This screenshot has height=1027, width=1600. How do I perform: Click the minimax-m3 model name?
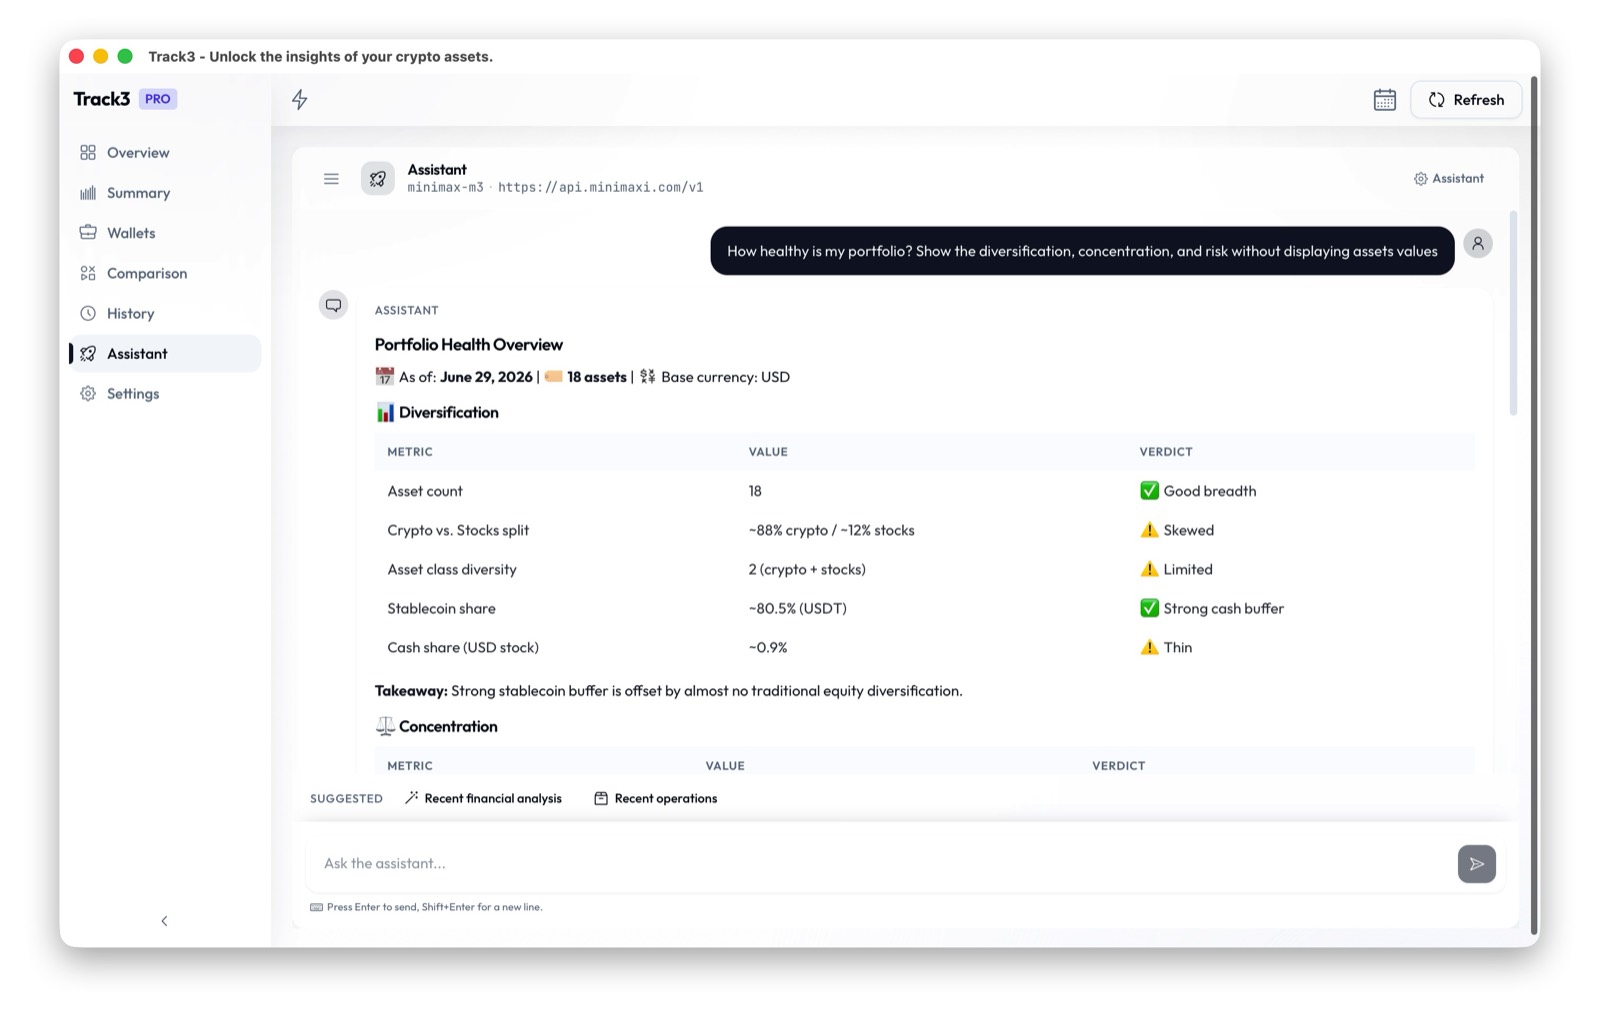[445, 188]
